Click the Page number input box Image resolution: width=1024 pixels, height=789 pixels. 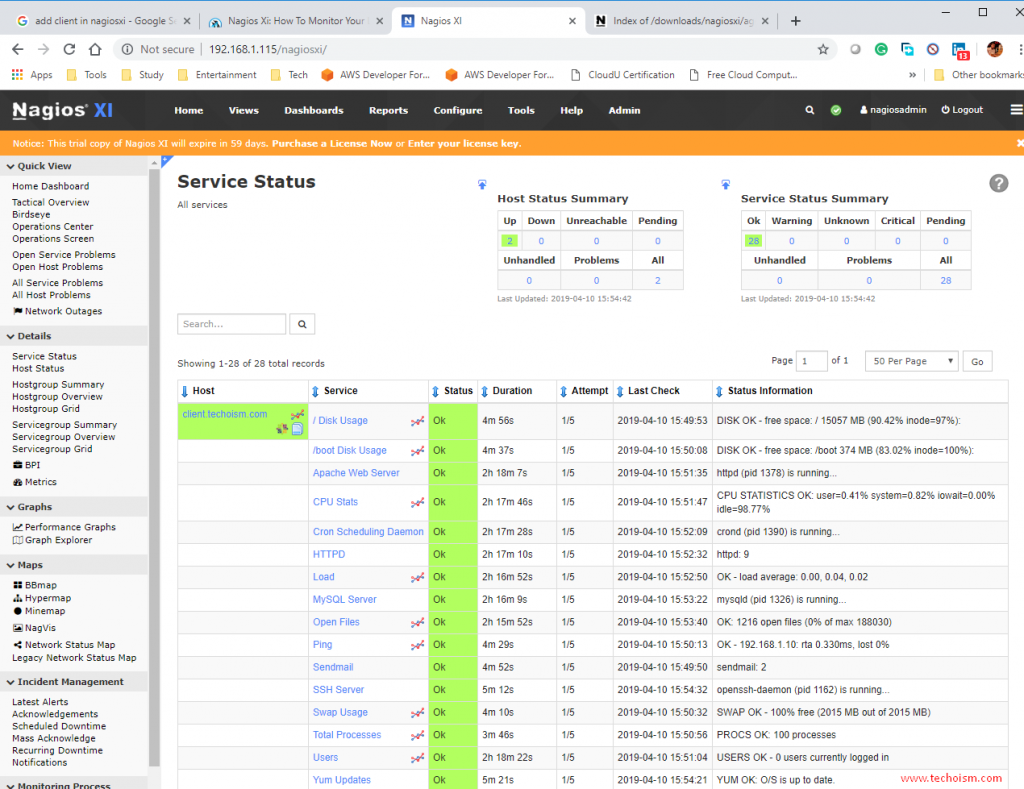[x=812, y=361]
